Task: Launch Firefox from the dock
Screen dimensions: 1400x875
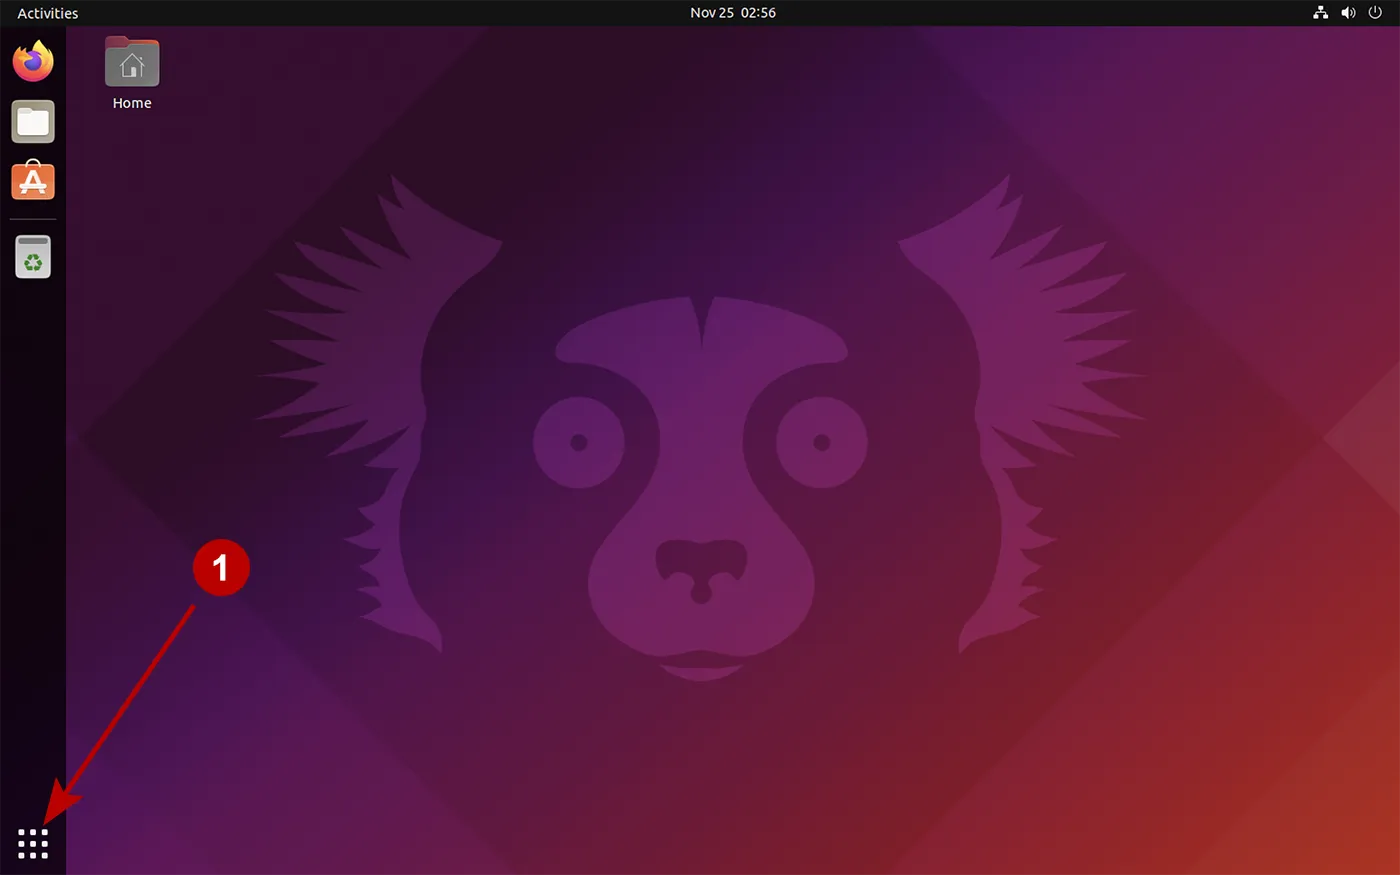Action: (x=32, y=60)
